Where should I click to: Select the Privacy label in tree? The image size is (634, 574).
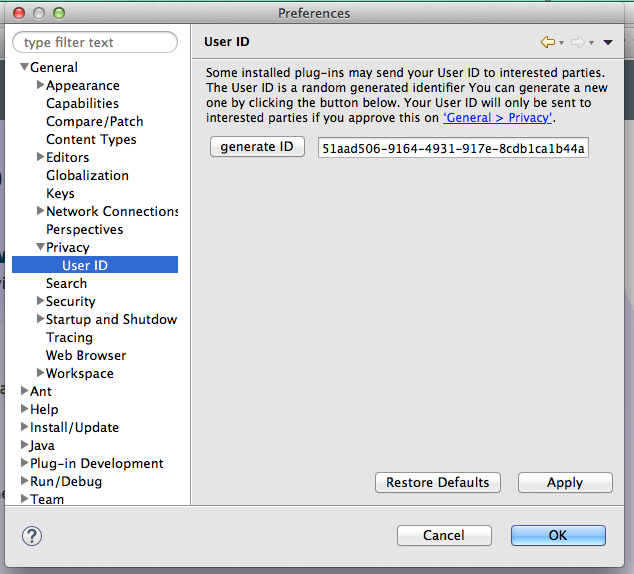point(68,247)
